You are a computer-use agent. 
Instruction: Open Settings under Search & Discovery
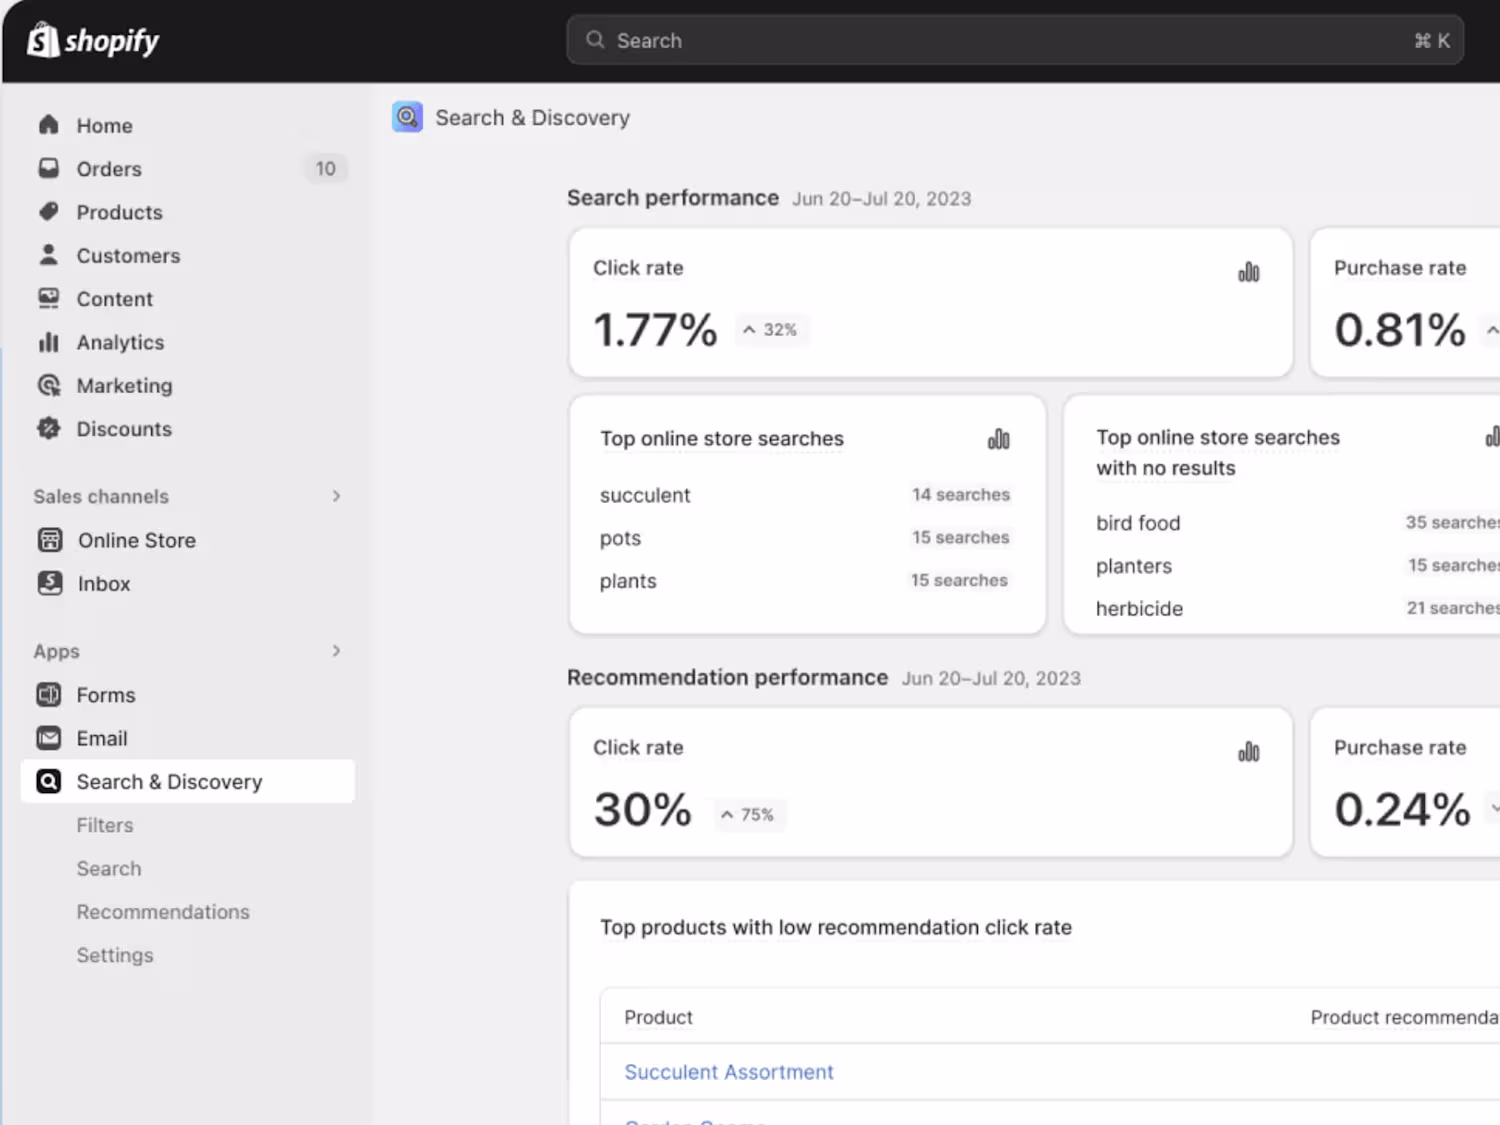click(x=115, y=955)
